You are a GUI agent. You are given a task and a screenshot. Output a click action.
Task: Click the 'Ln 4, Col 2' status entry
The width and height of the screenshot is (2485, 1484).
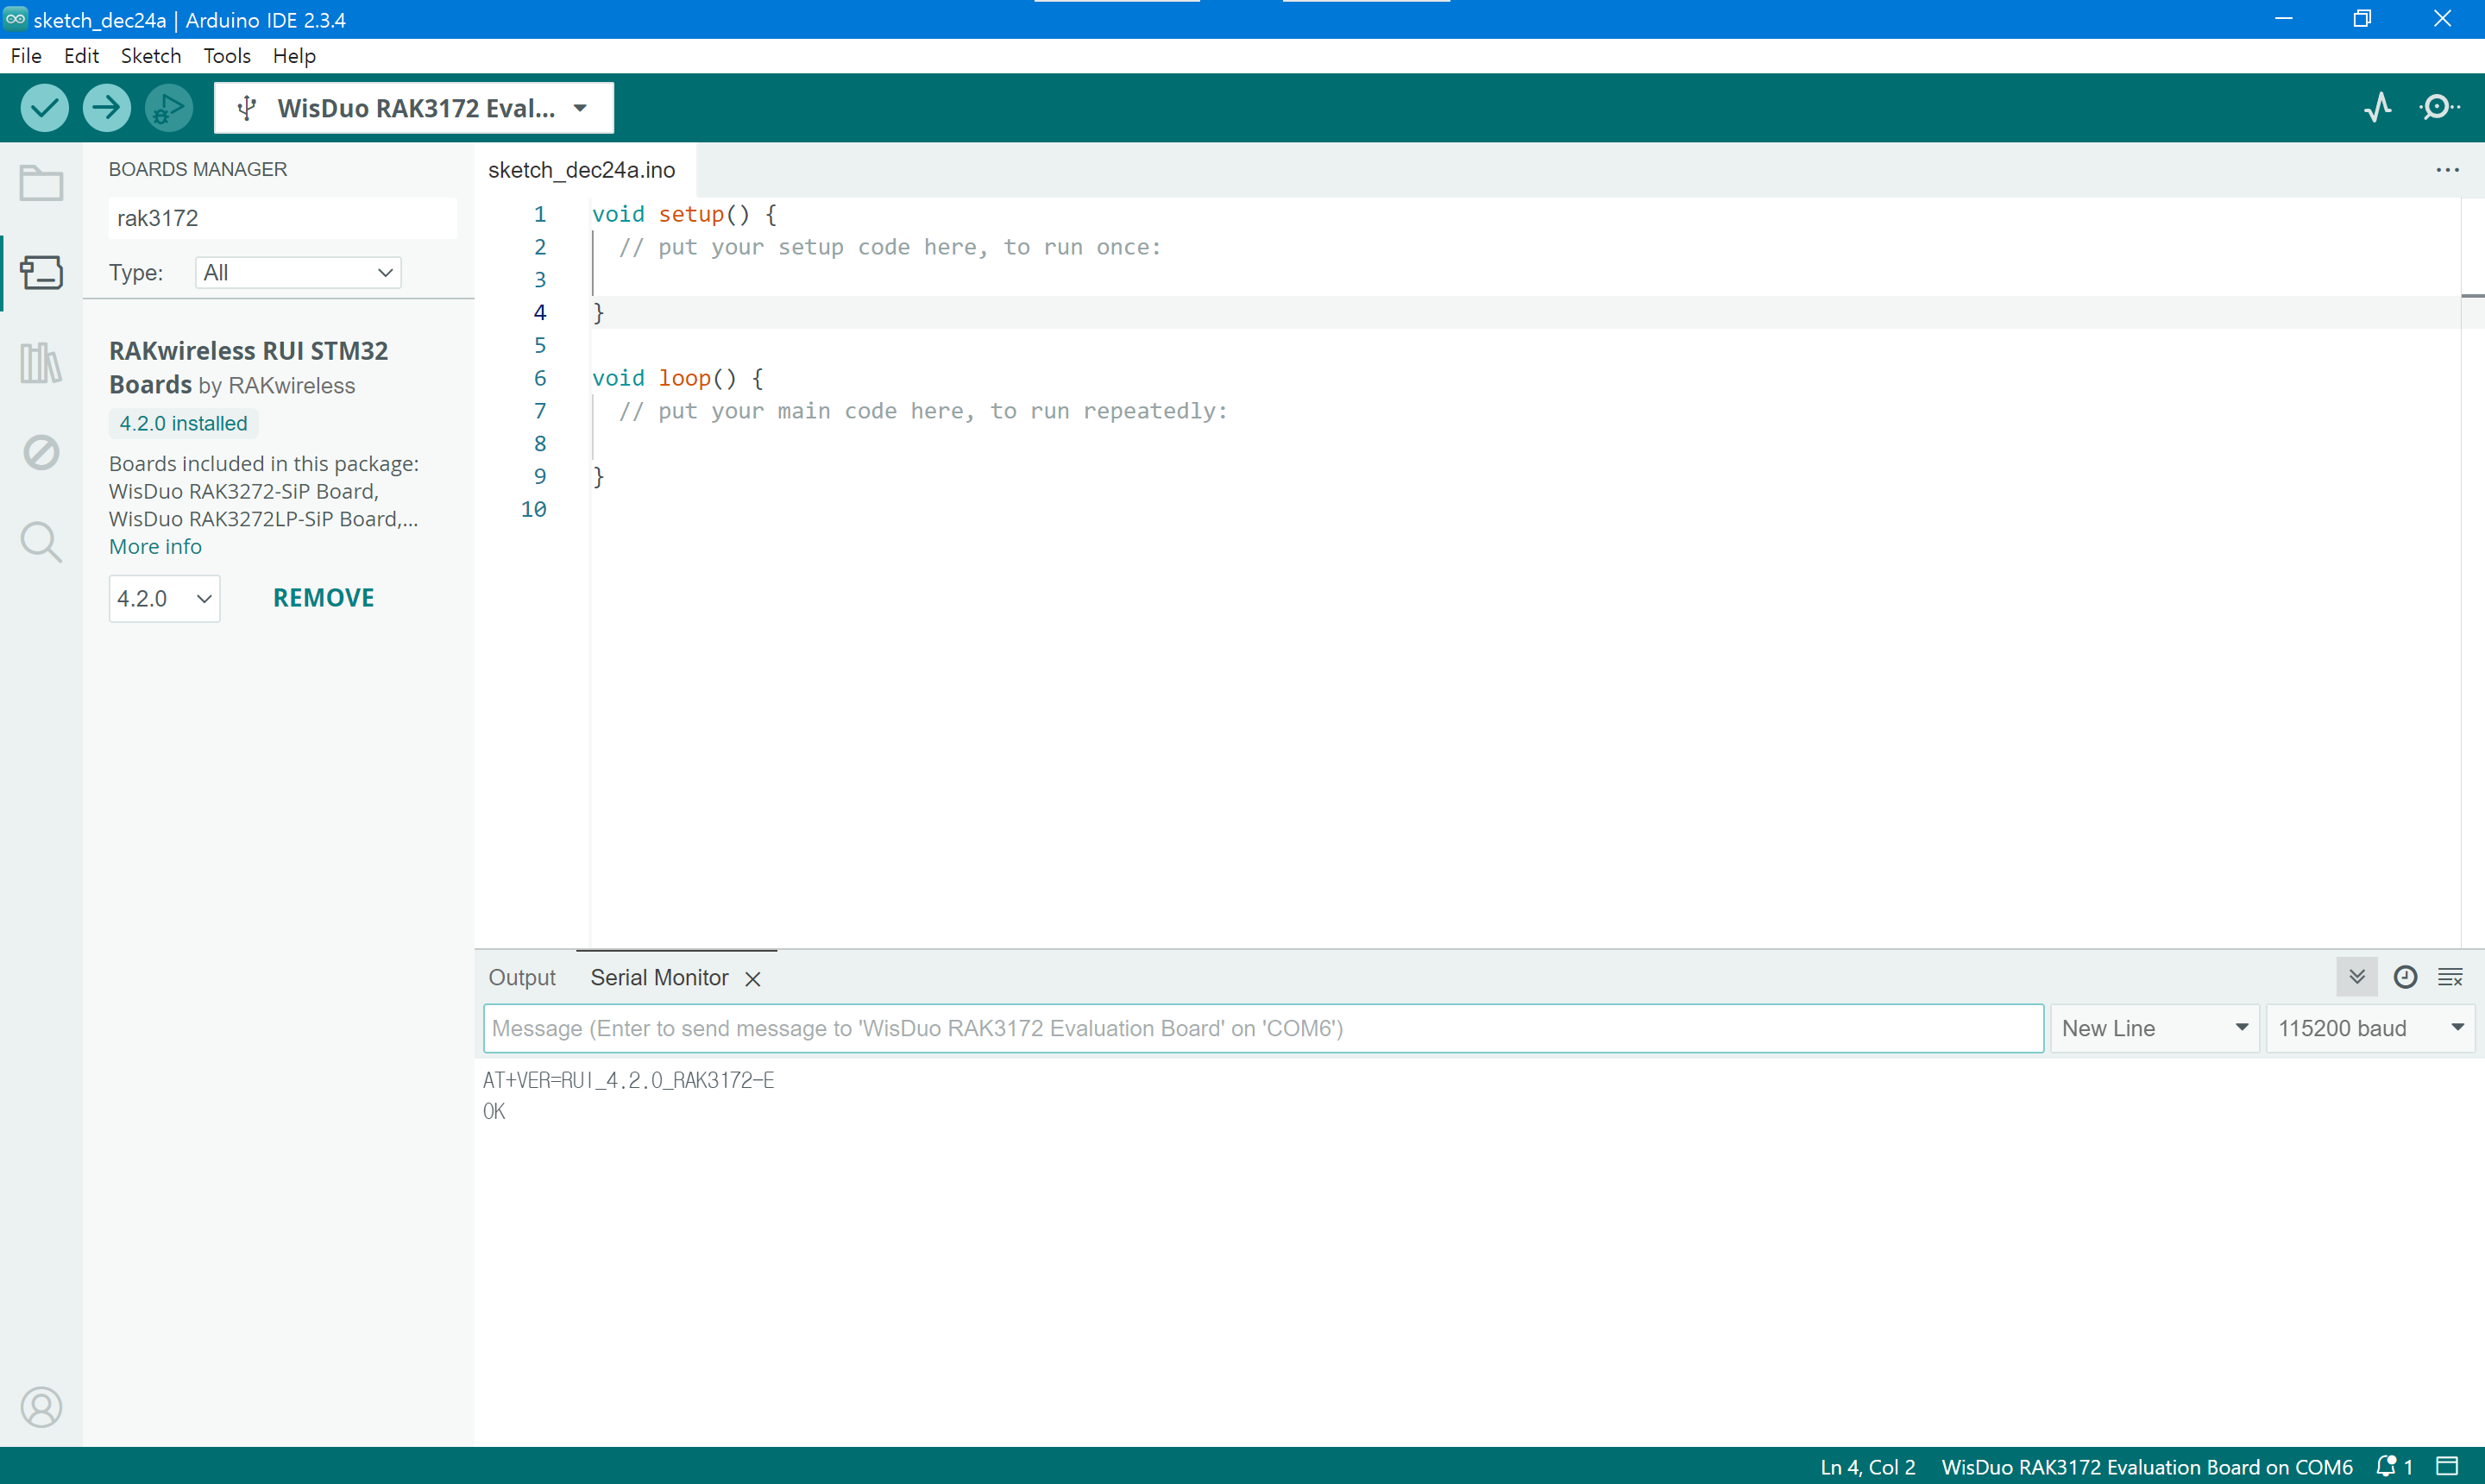pos(1867,1466)
